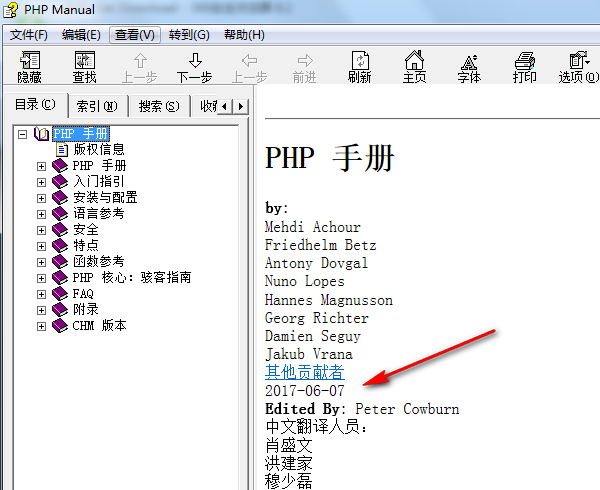This screenshot has width=600, height=490.
Task: Select the highlighted PHP 手册 root item
Action: coord(81,134)
